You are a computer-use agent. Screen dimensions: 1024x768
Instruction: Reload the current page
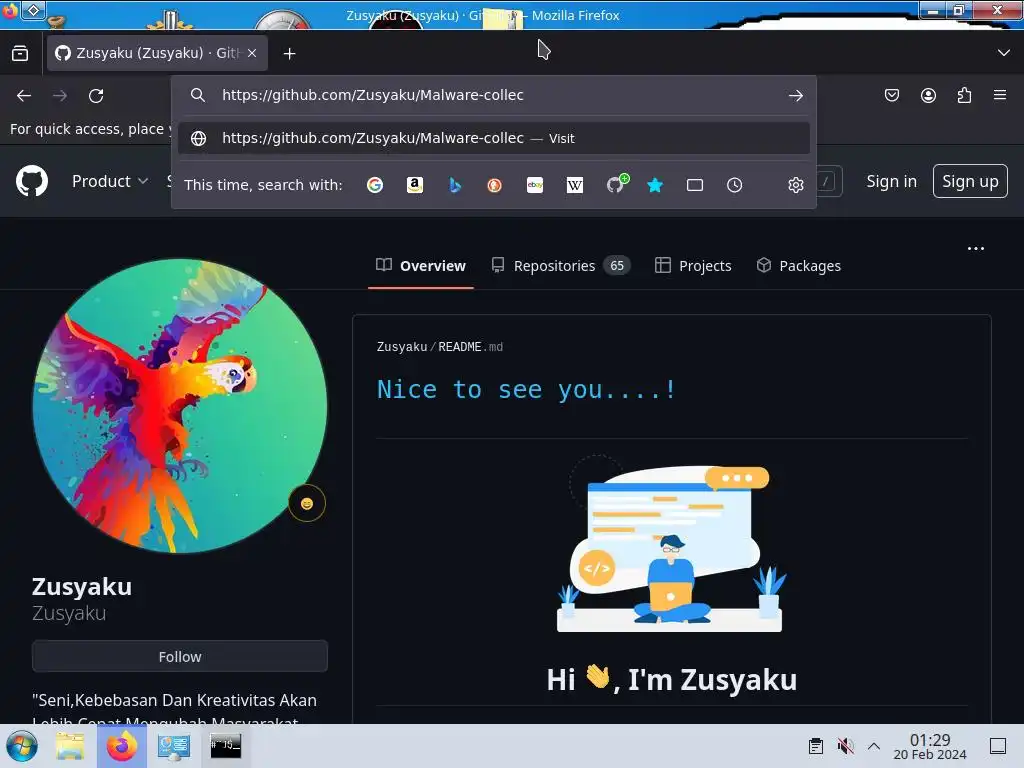pyautogui.click(x=96, y=96)
